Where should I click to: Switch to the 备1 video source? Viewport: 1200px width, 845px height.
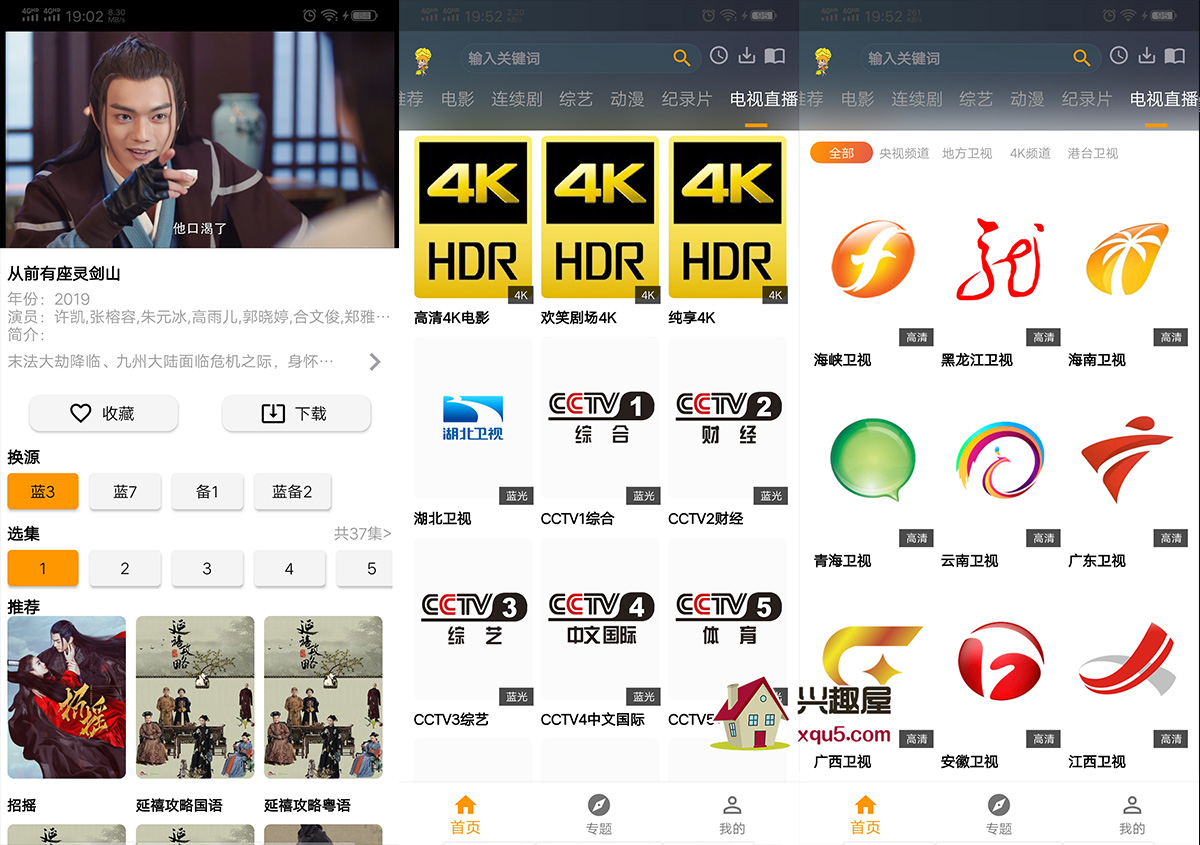pos(207,491)
